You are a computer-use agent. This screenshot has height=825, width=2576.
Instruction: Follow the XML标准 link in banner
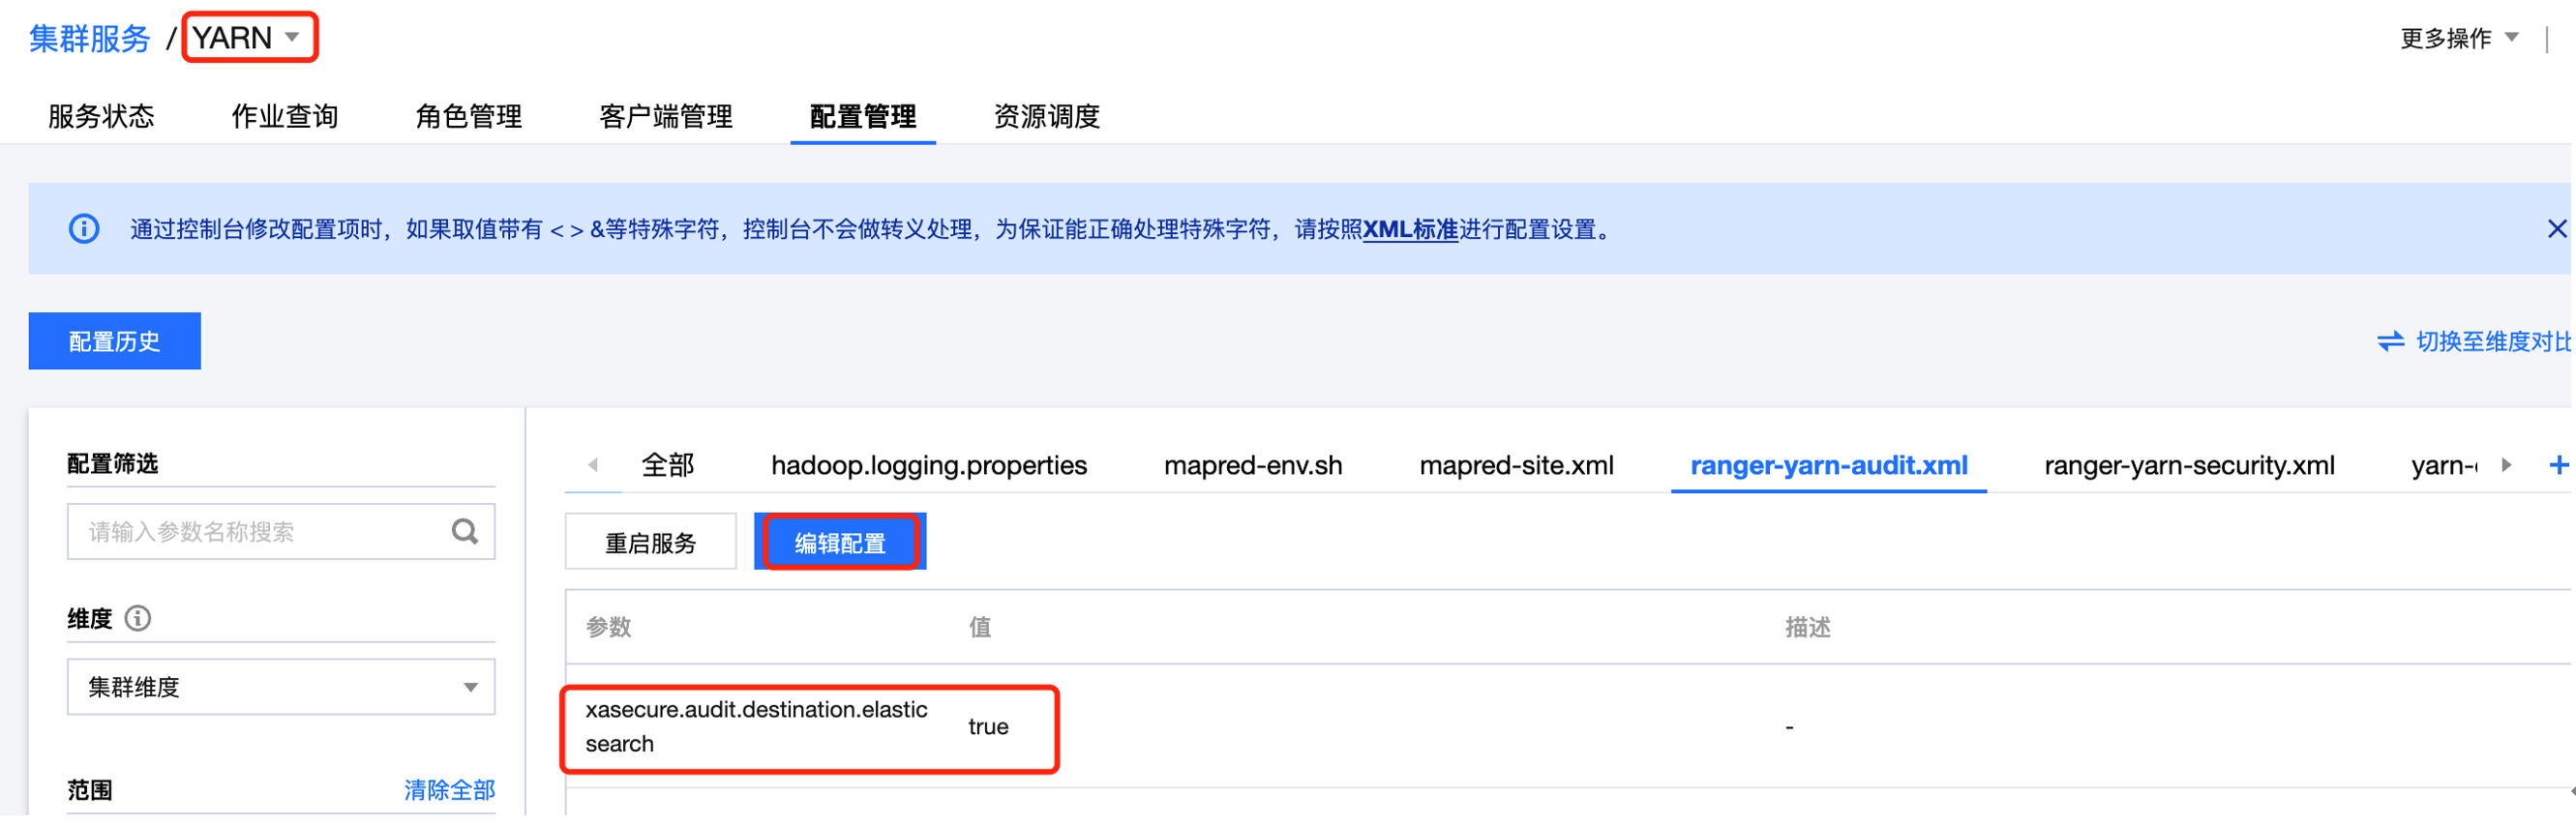[1409, 230]
